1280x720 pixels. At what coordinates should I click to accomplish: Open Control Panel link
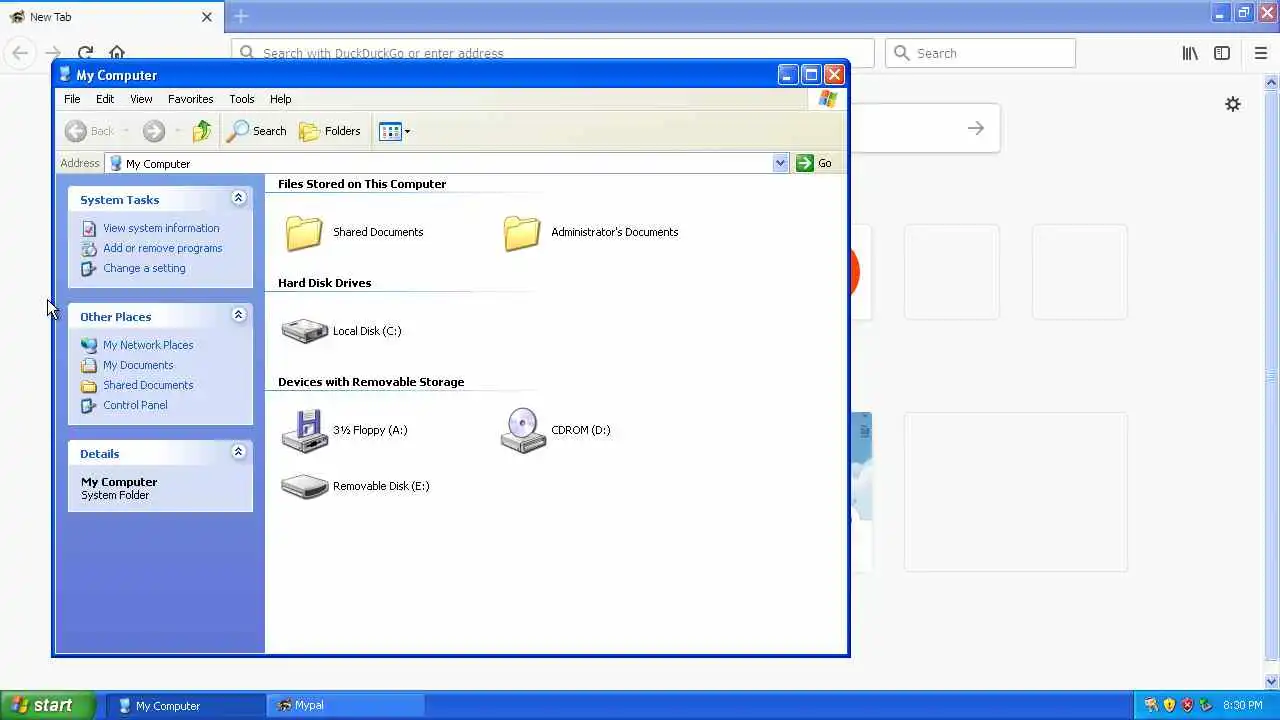pos(135,405)
